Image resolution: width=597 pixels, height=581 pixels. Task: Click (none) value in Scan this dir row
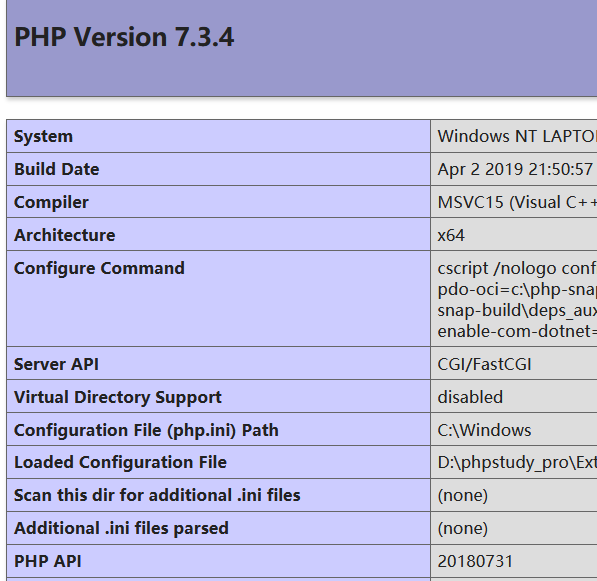(463, 495)
